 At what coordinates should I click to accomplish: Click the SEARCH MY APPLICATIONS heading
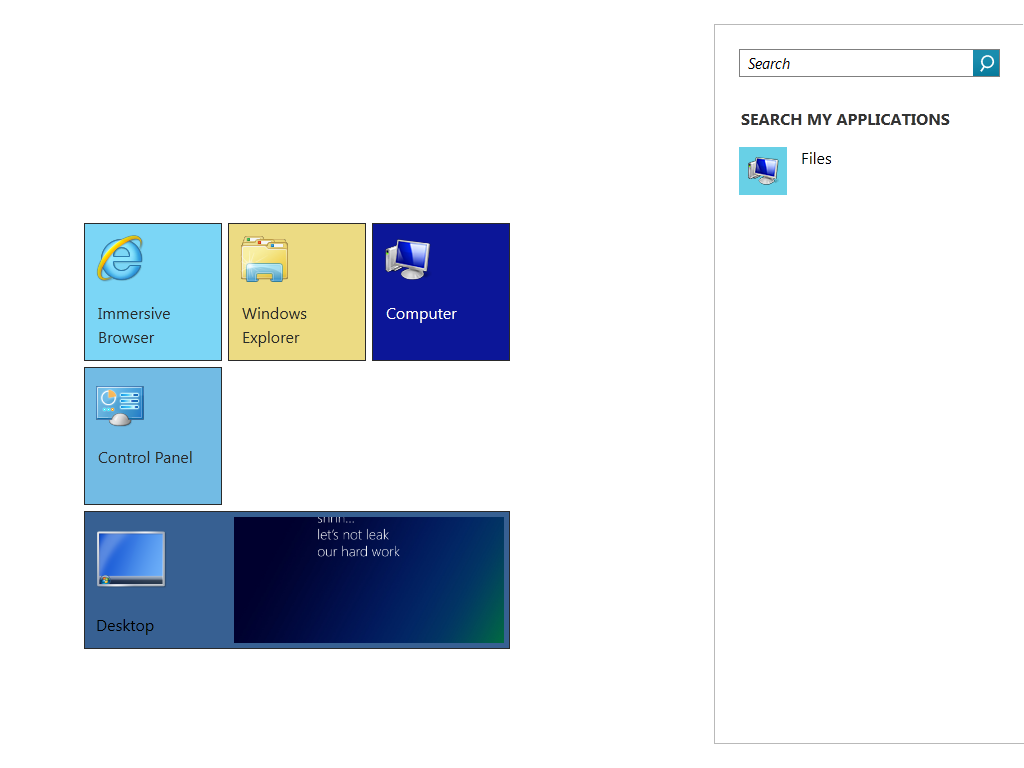pos(845,120)
